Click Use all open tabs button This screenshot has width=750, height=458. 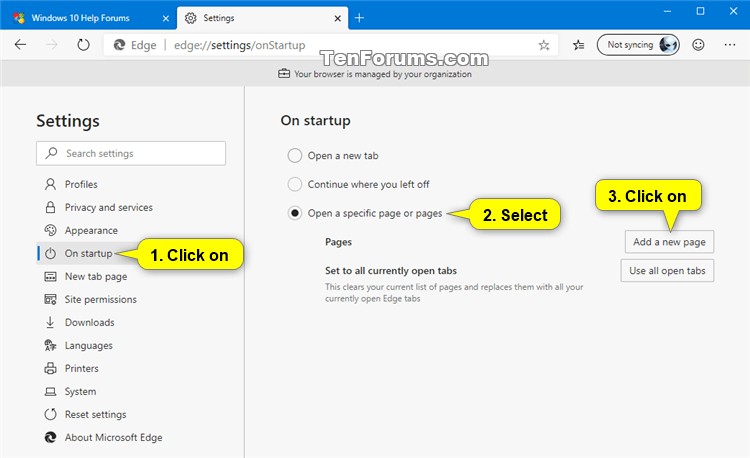pos(667,271)
